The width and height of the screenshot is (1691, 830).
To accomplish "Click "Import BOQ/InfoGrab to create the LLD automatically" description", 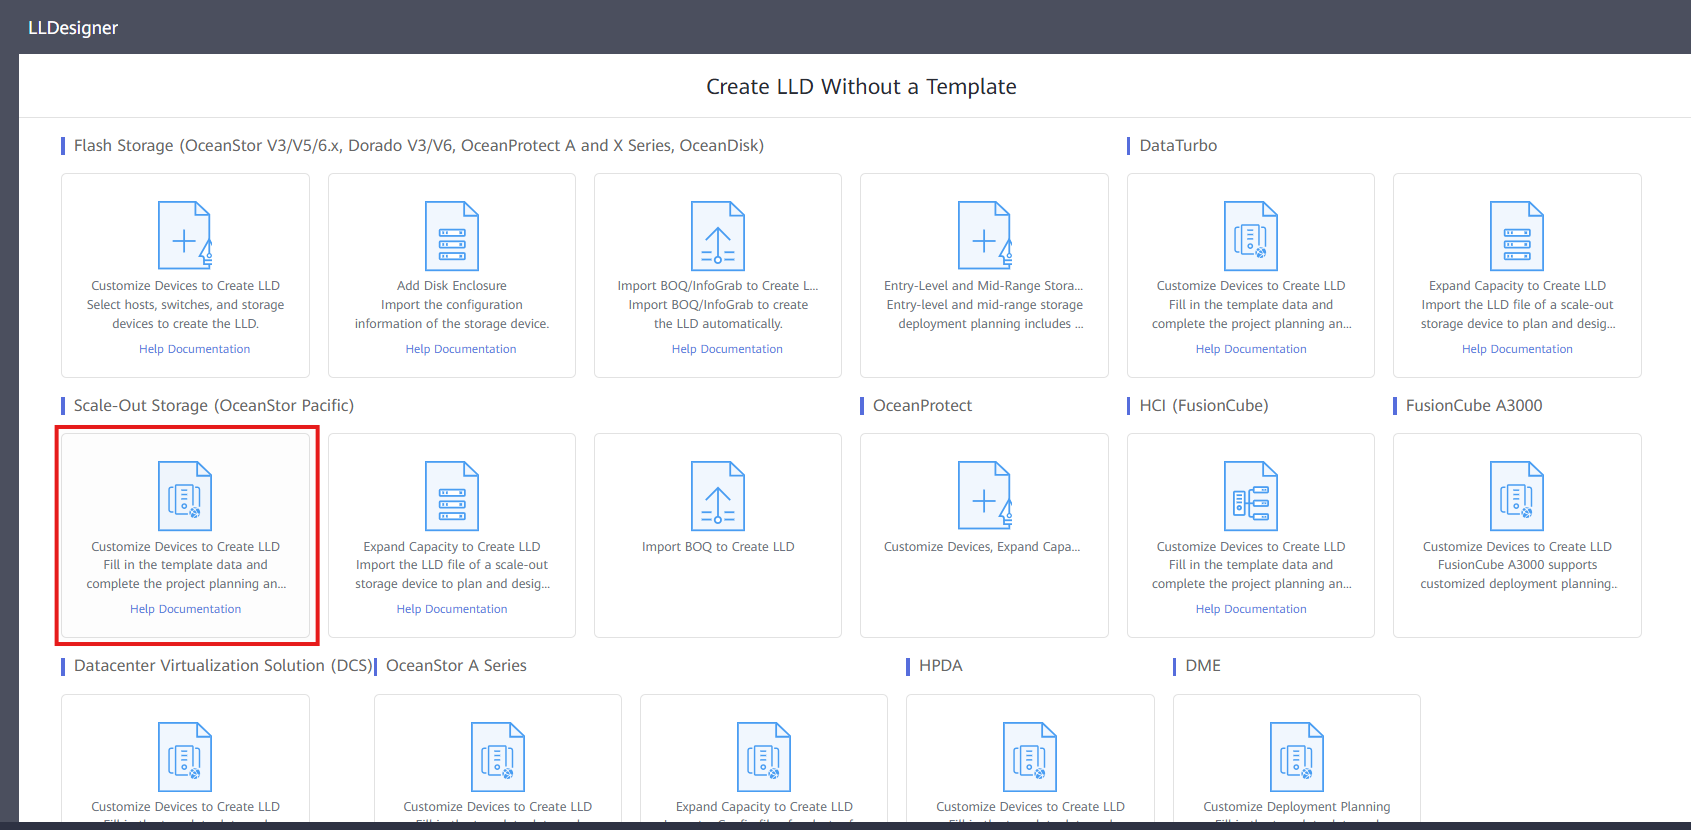I will 718,314.
